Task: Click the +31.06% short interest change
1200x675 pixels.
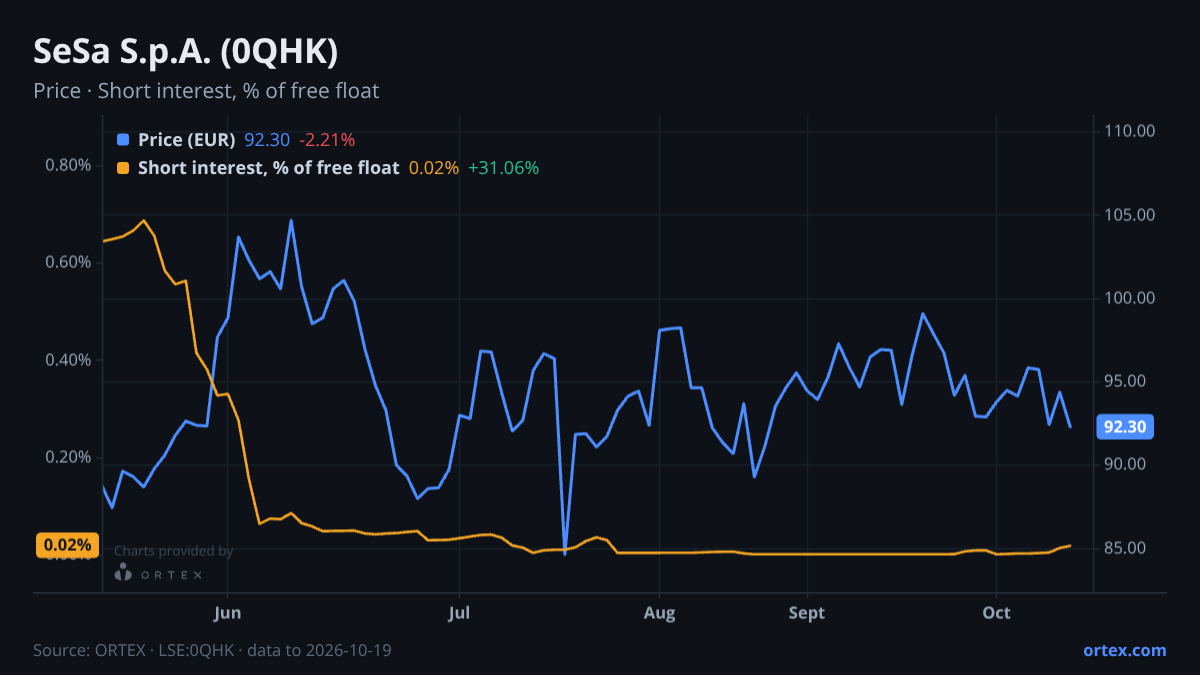Action: click(503, 168)
